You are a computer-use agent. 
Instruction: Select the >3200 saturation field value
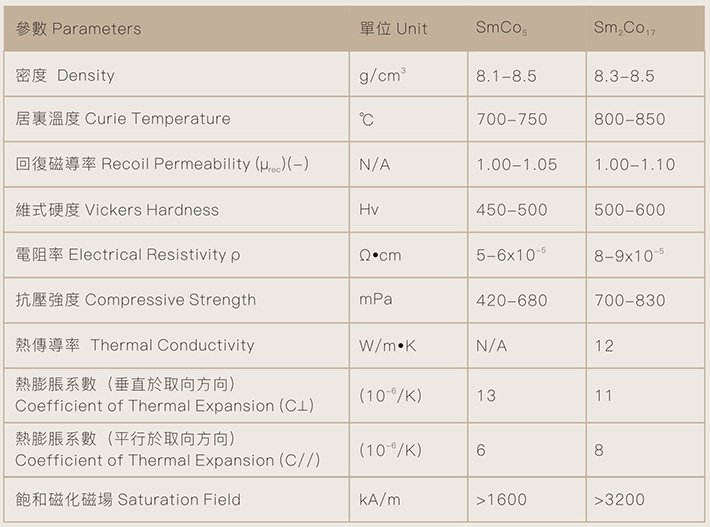619,499
